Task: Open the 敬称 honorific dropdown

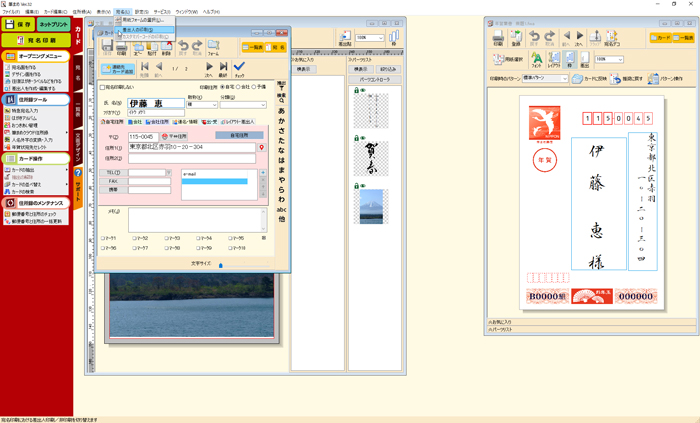Action: (x=211, y=104)
